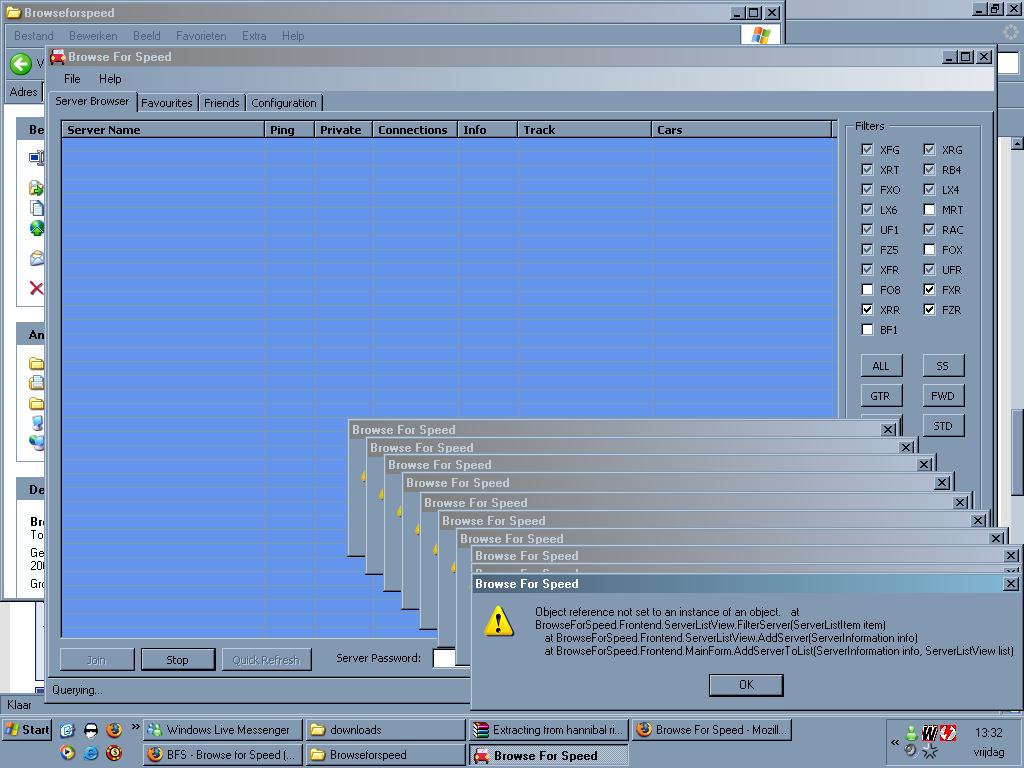The height and width of the screenshot is (768, 1024).
Task: Click the warning icon in error dialog
Action: coord(499,621)
